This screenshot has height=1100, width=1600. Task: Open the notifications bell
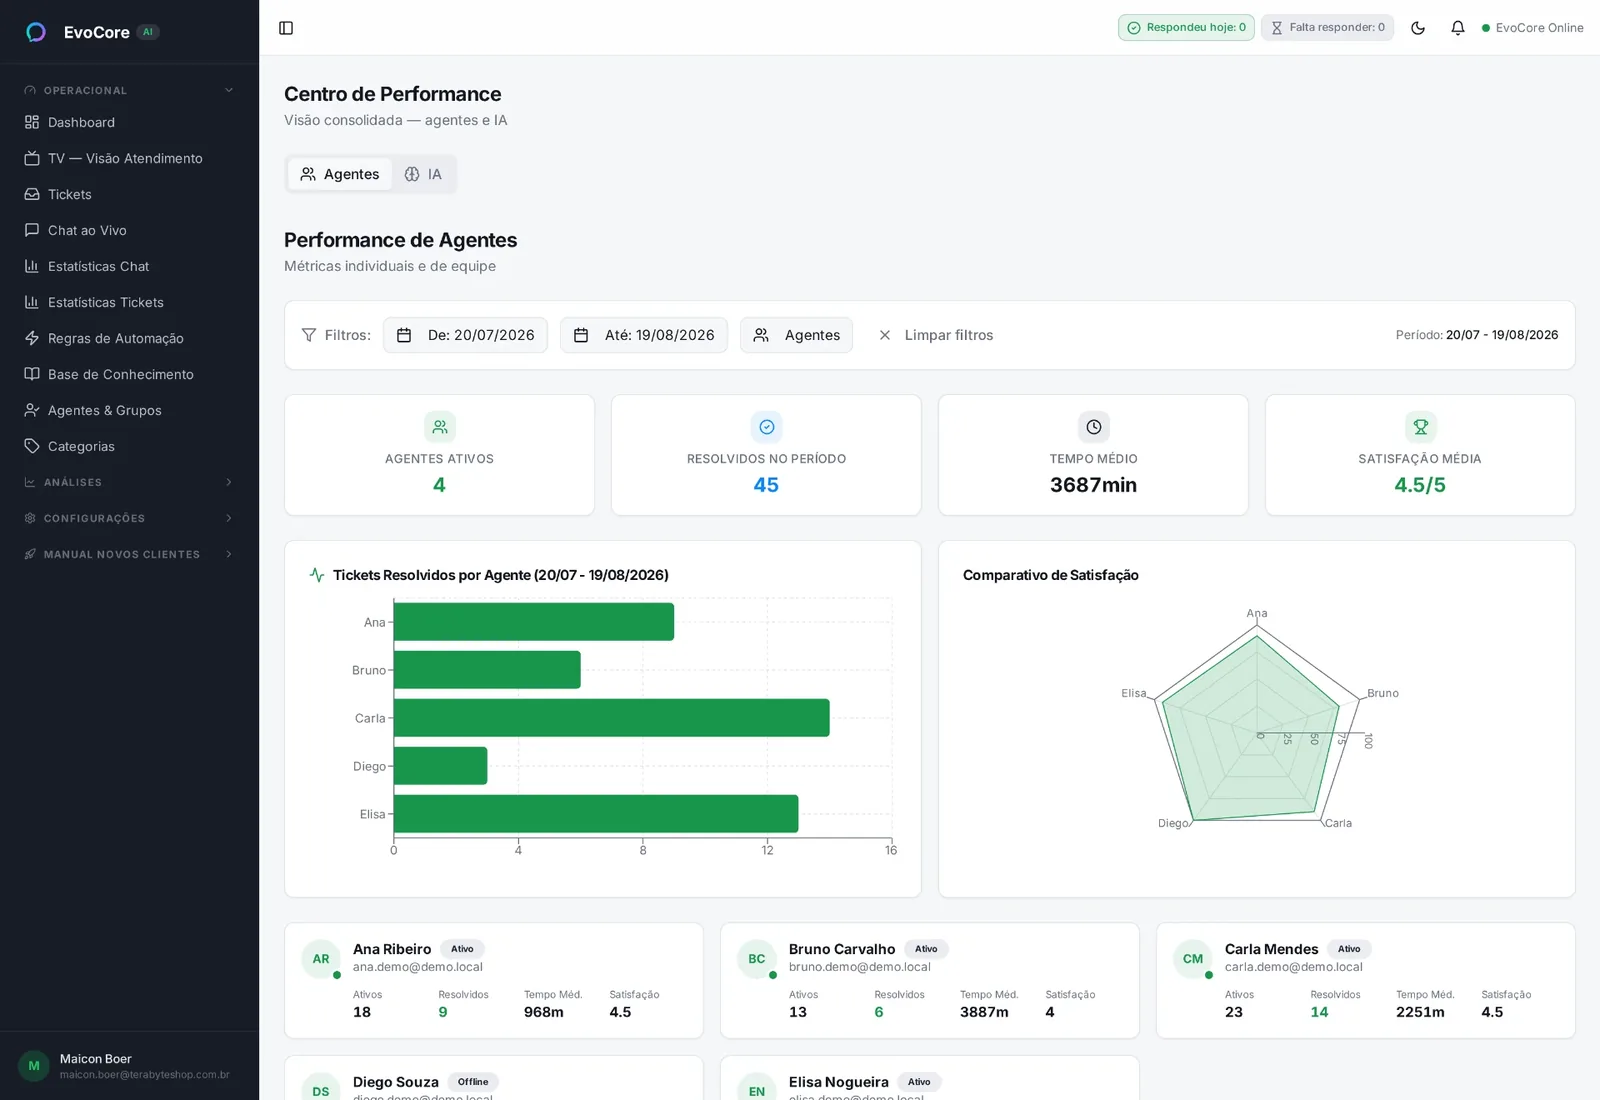pos(1458,28)
